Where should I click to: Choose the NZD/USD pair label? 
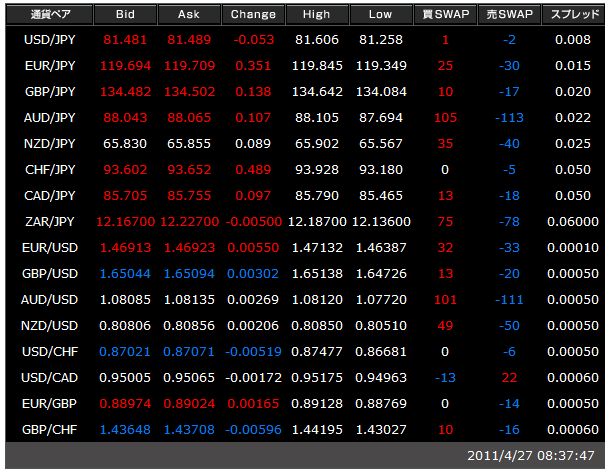click(x=49, y=326)
